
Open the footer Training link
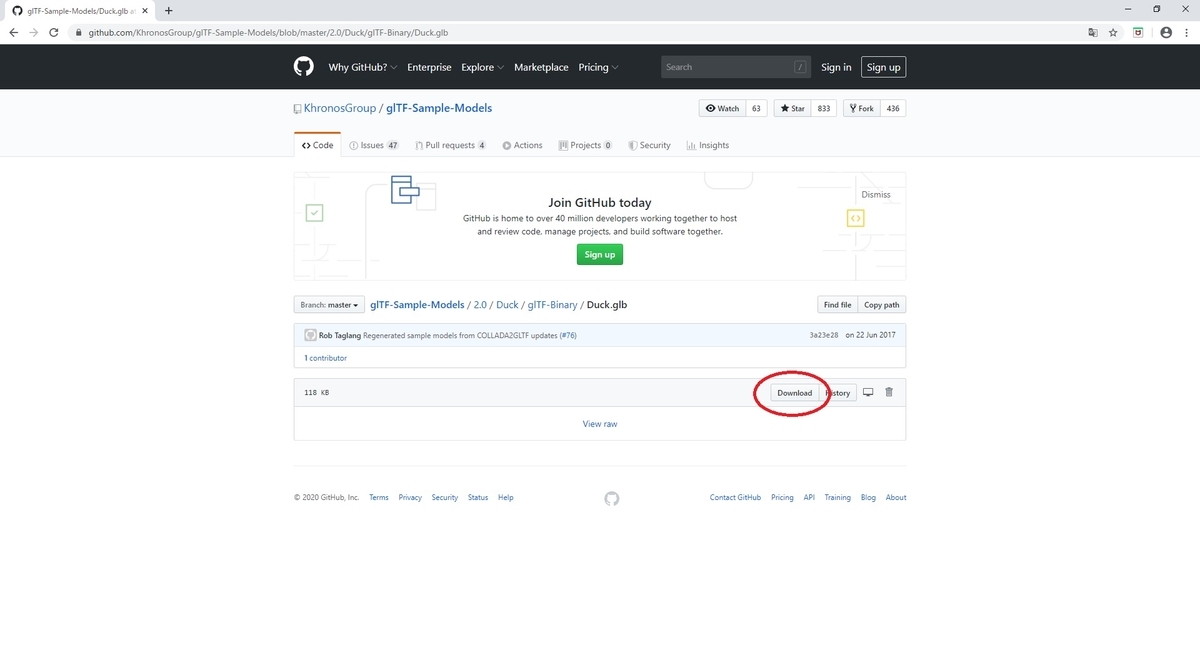(838, 497)
